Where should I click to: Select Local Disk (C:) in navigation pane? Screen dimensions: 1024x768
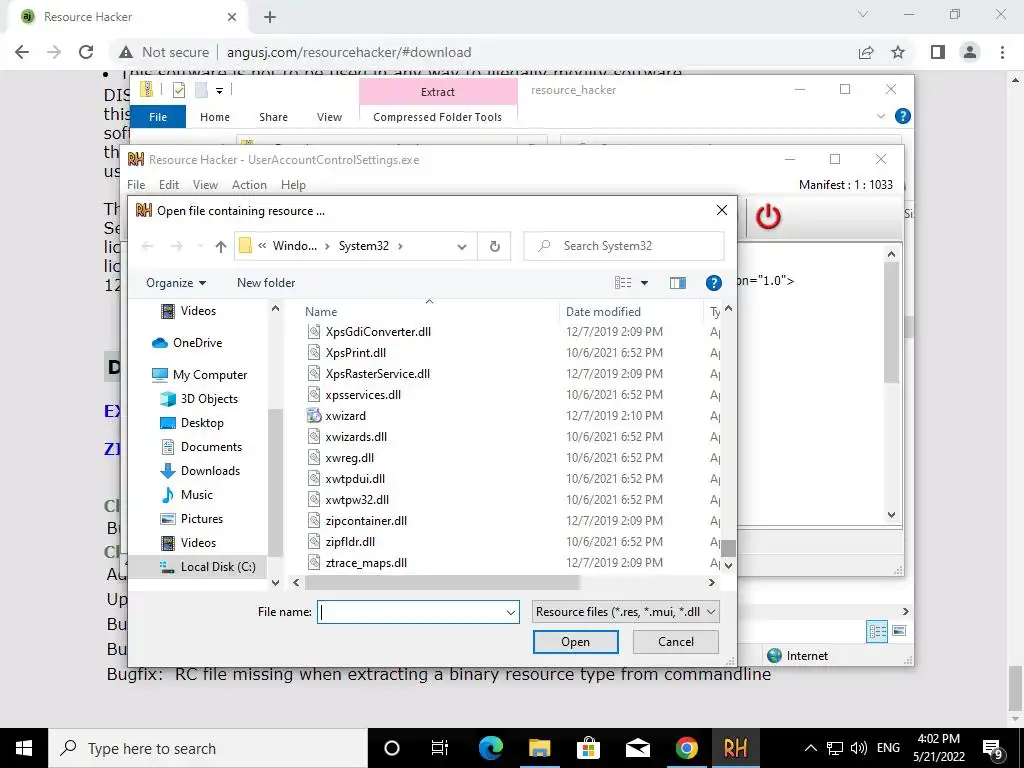(218, 567)
